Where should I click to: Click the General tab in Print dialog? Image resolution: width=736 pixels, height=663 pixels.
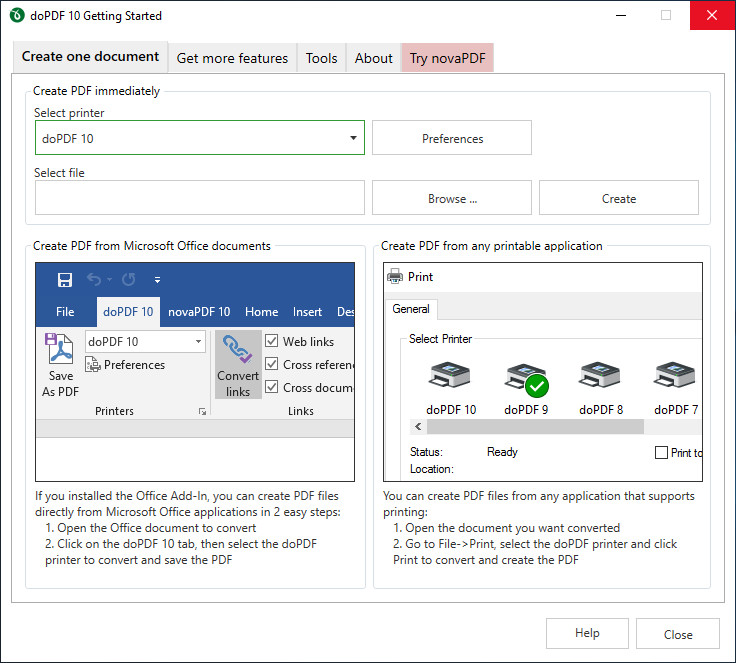click(x=411, y=309)
